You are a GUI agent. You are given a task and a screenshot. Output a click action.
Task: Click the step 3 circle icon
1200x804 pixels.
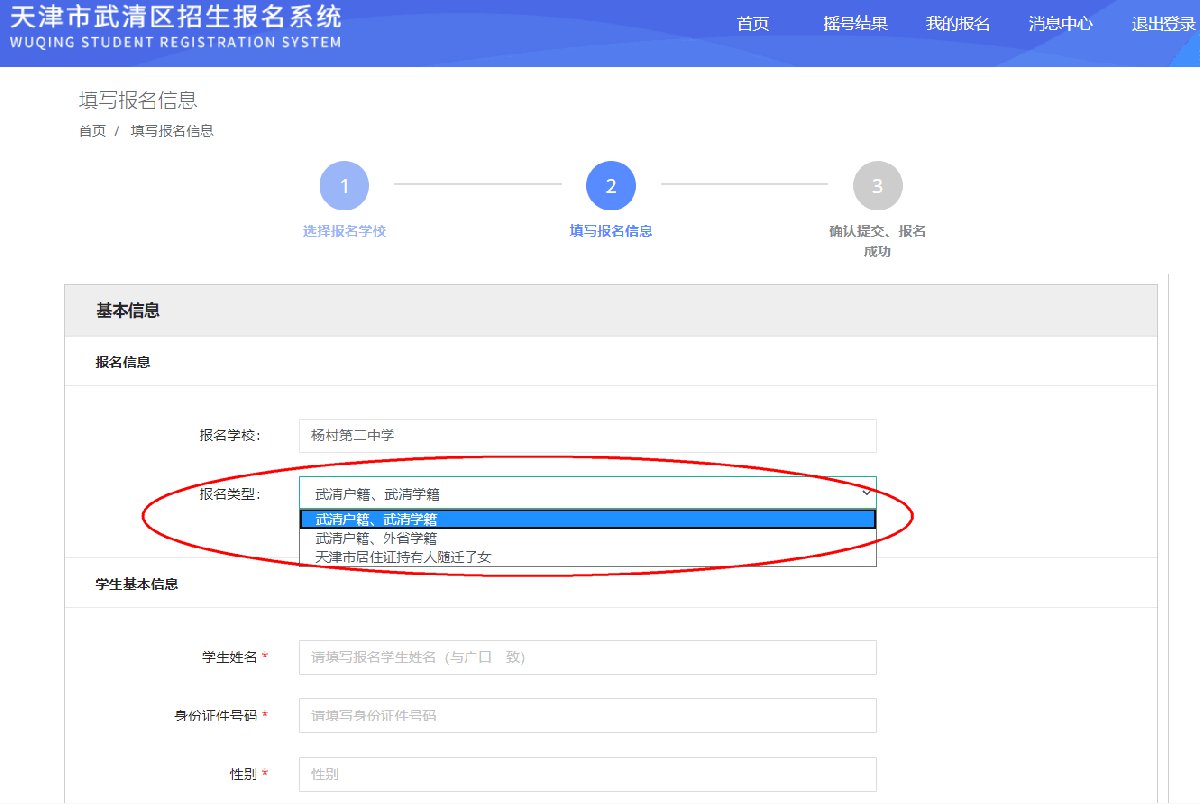pos(877,186)
